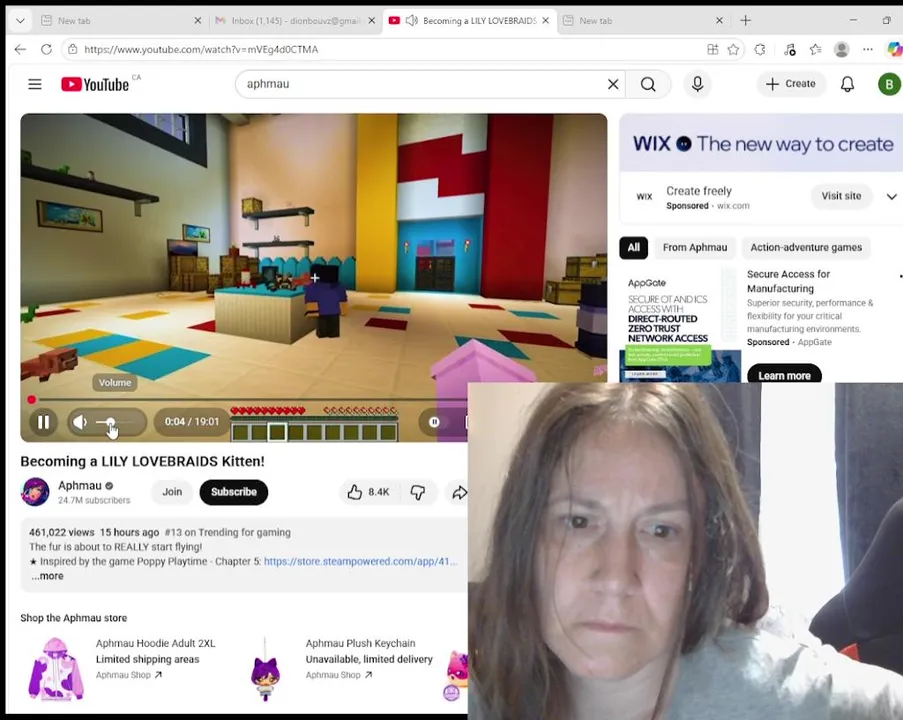Open the YouTube guide hamburger menu

click(35, 84)
